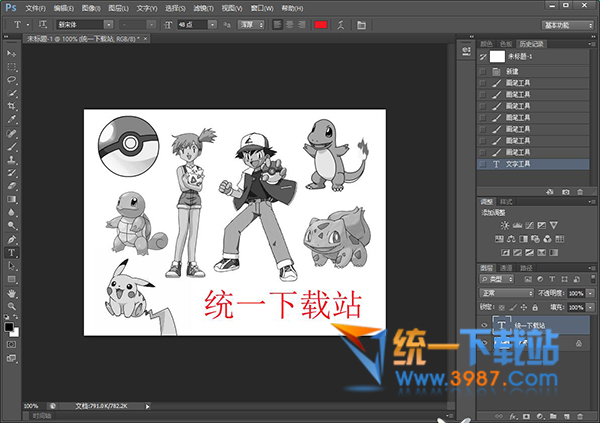Toggle text orientation in options bar
Screen dimensions: 600x423
click(42, 25)
